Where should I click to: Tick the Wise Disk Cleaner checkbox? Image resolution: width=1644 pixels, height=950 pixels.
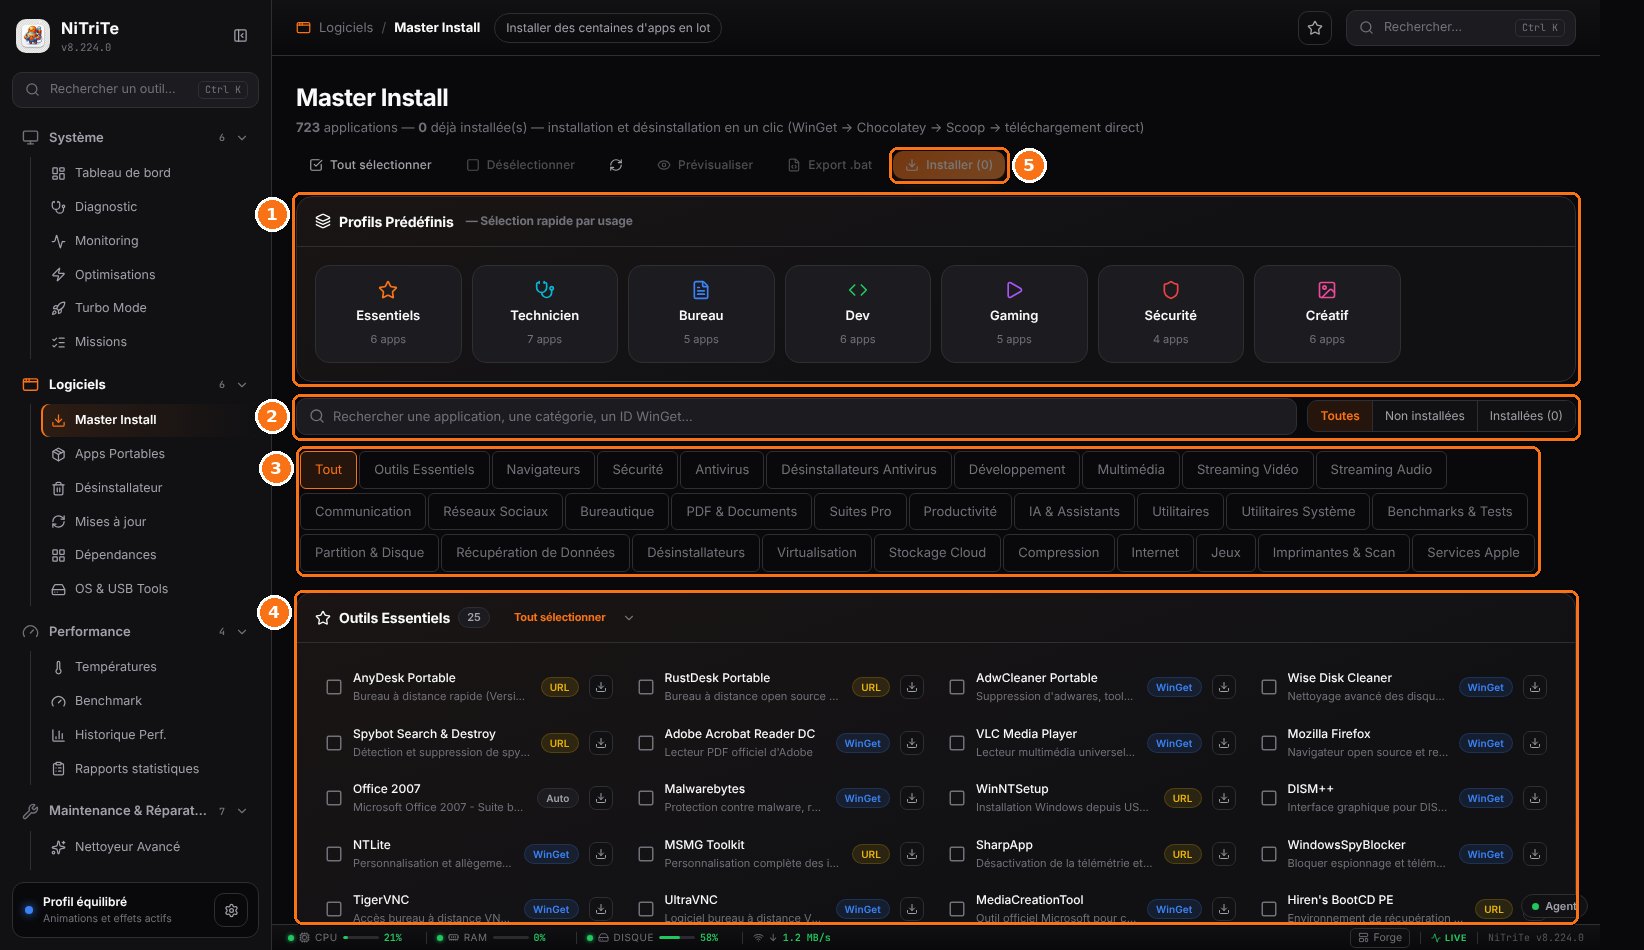(x=1269, y=687)
